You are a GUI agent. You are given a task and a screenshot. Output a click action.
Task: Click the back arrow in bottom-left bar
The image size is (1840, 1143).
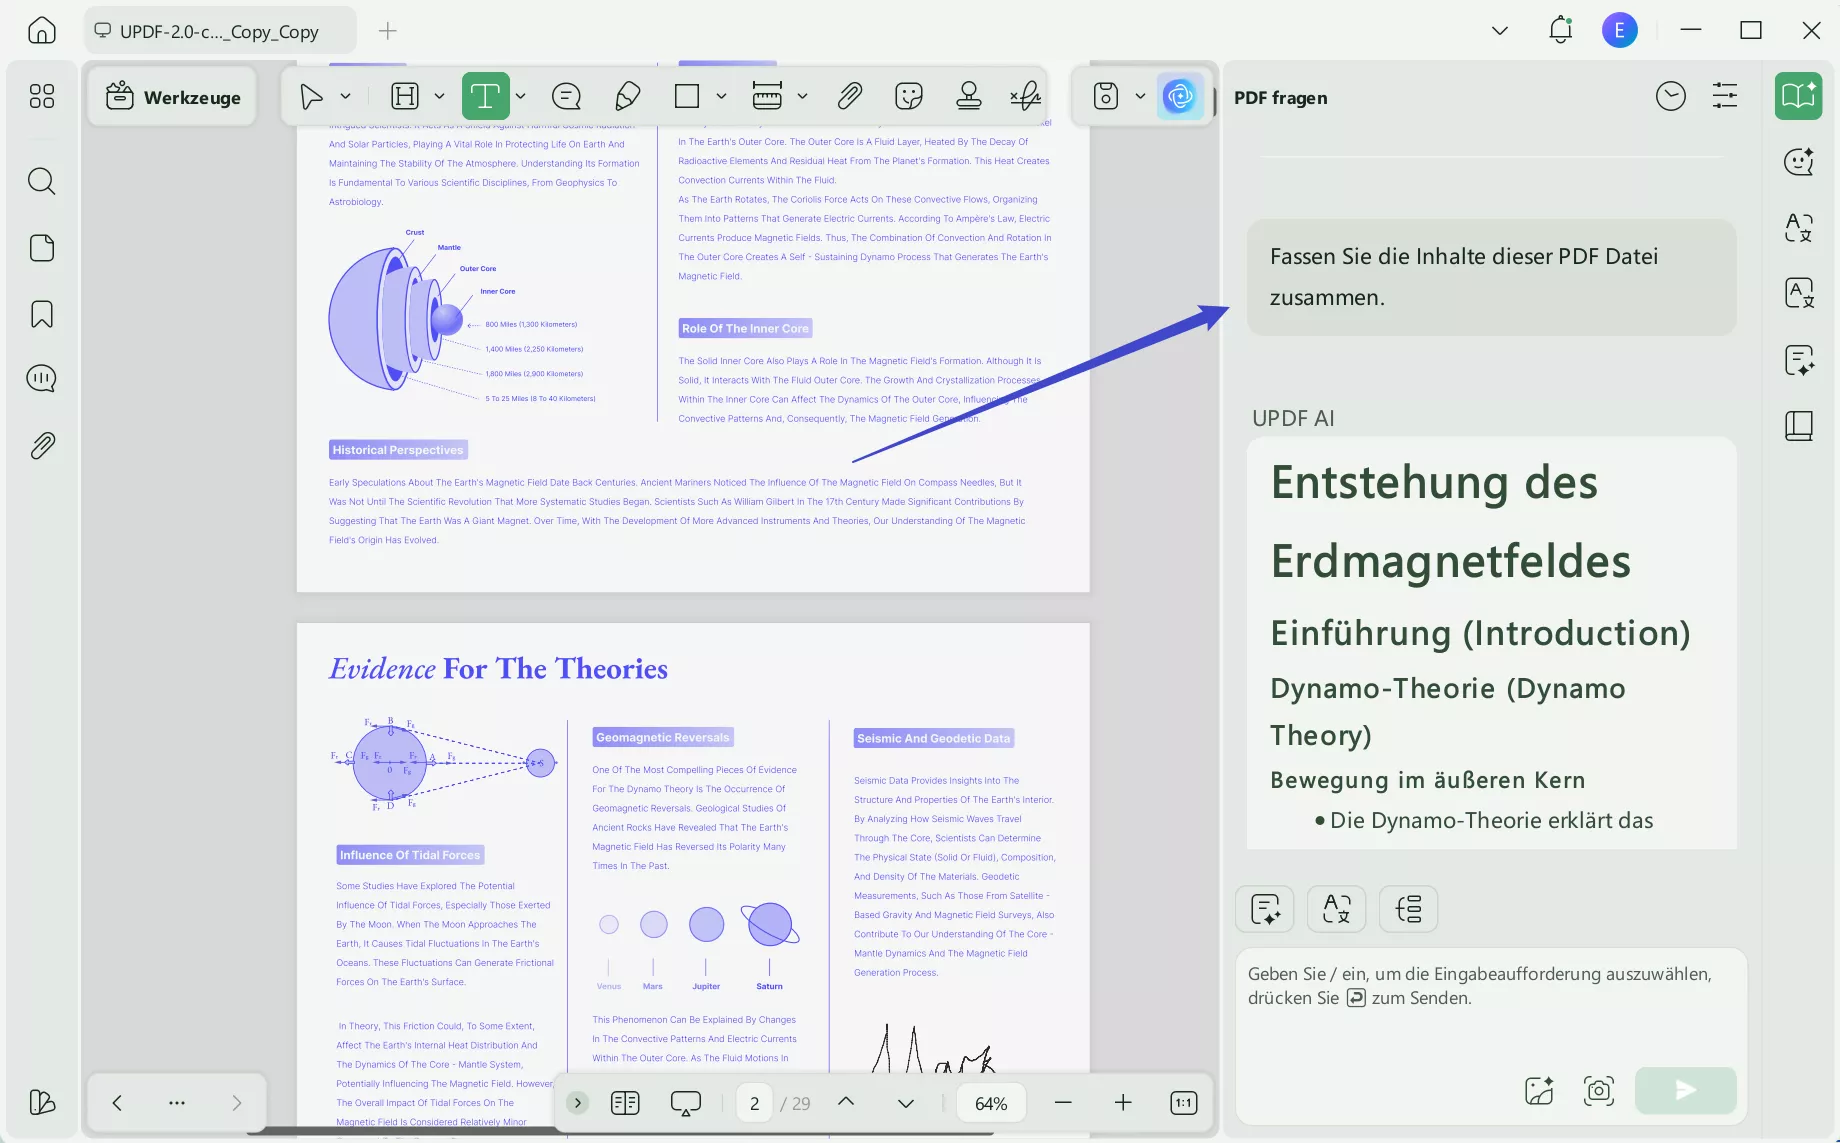point(117,1103)
